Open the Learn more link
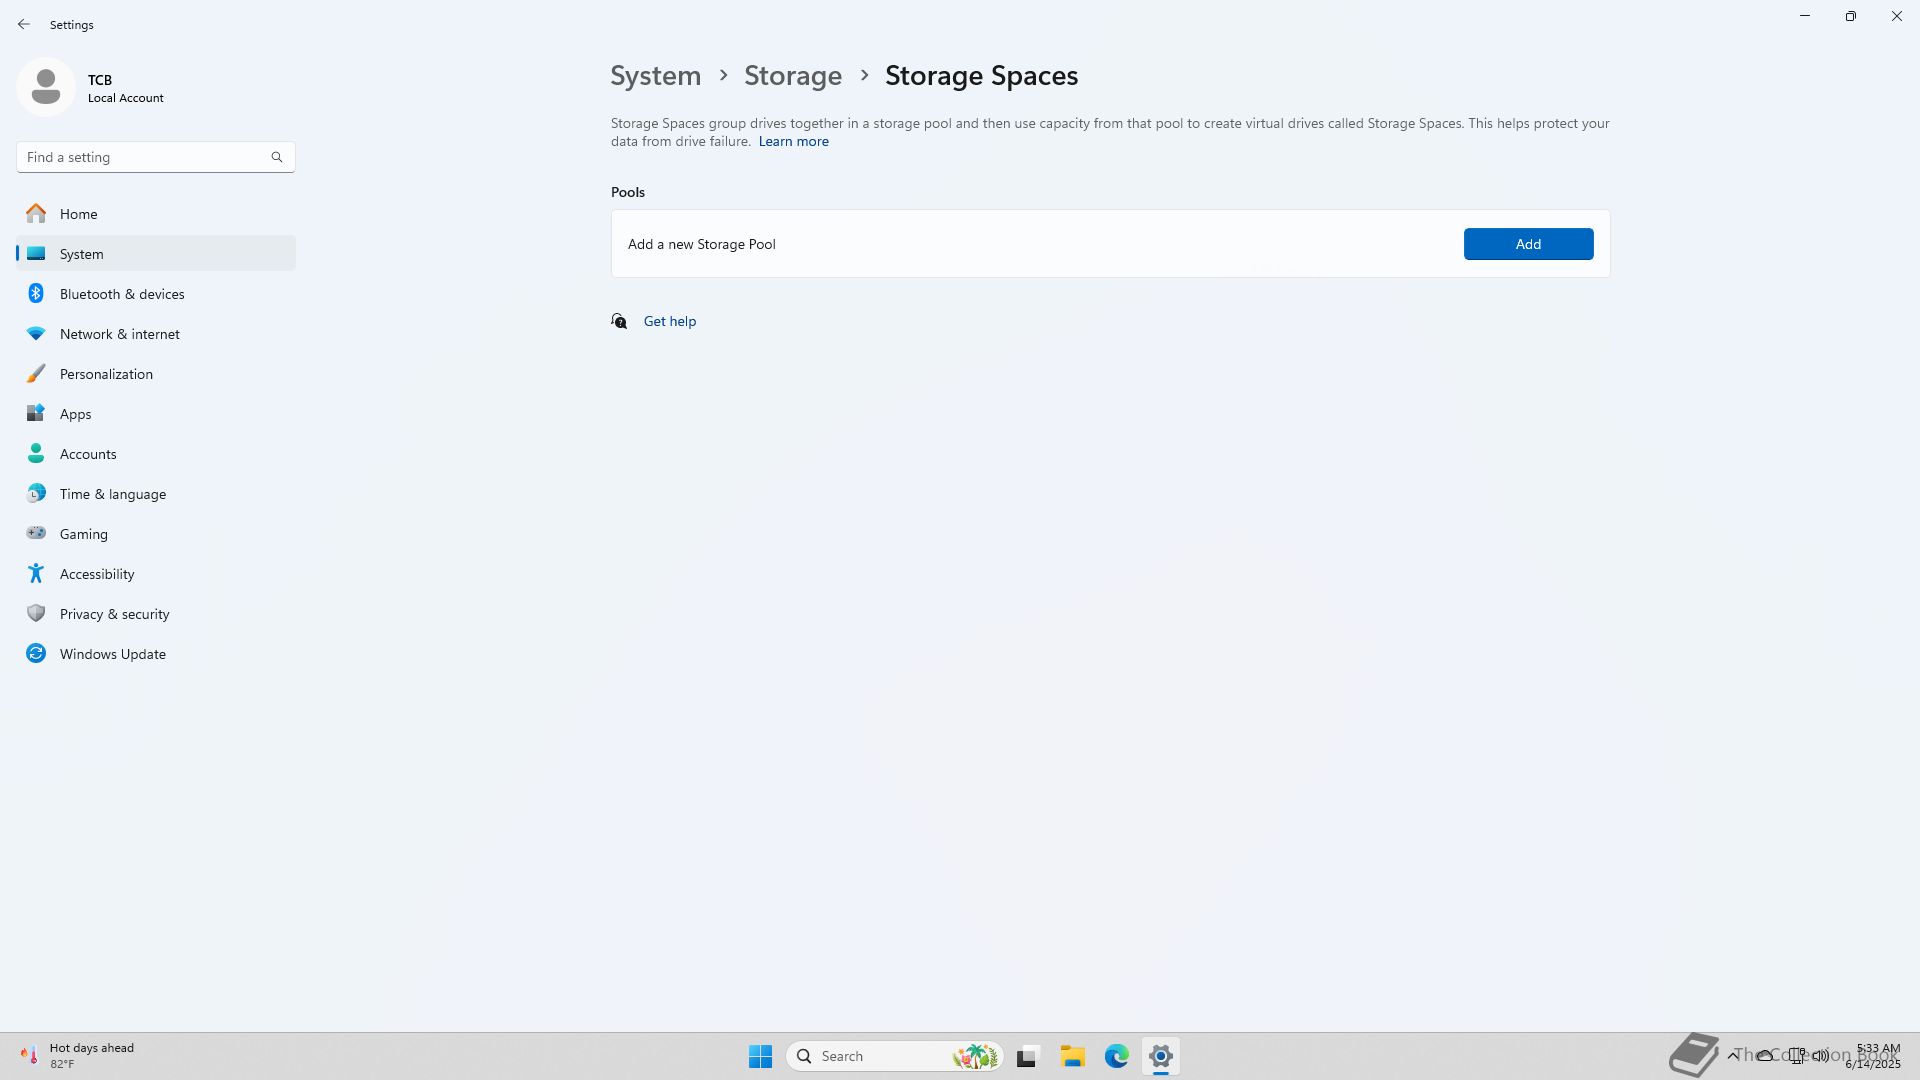This screenshot has width=1920, height=1080. click(x=793, y=142)
